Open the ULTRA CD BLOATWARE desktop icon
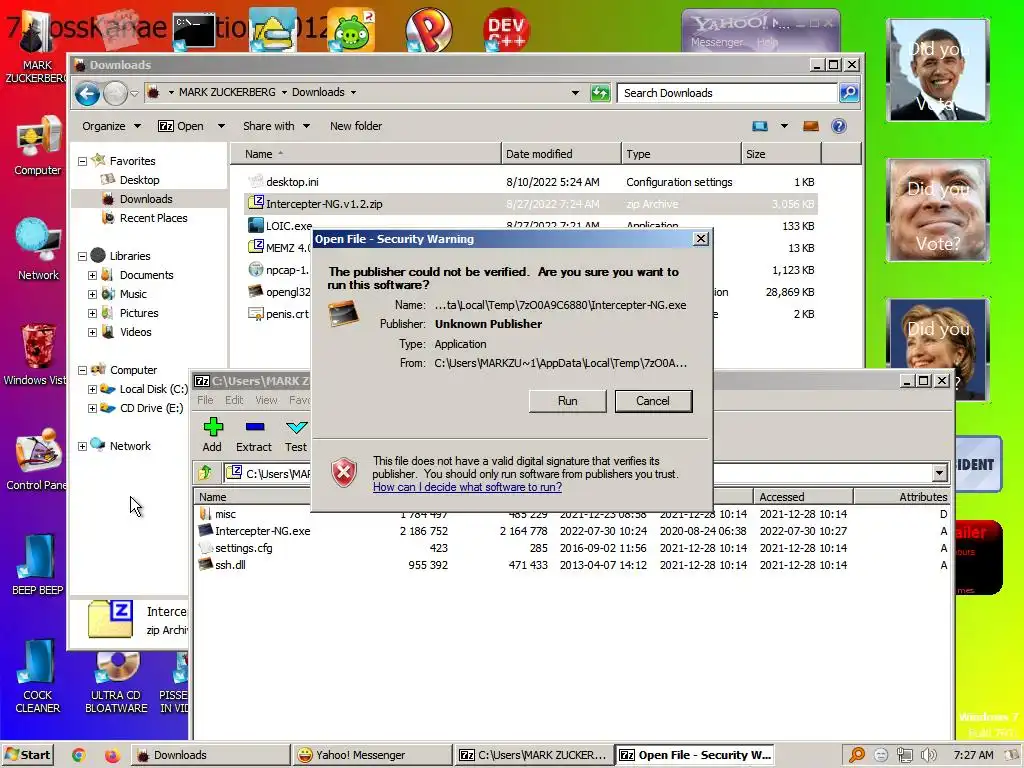 [116, 683]
